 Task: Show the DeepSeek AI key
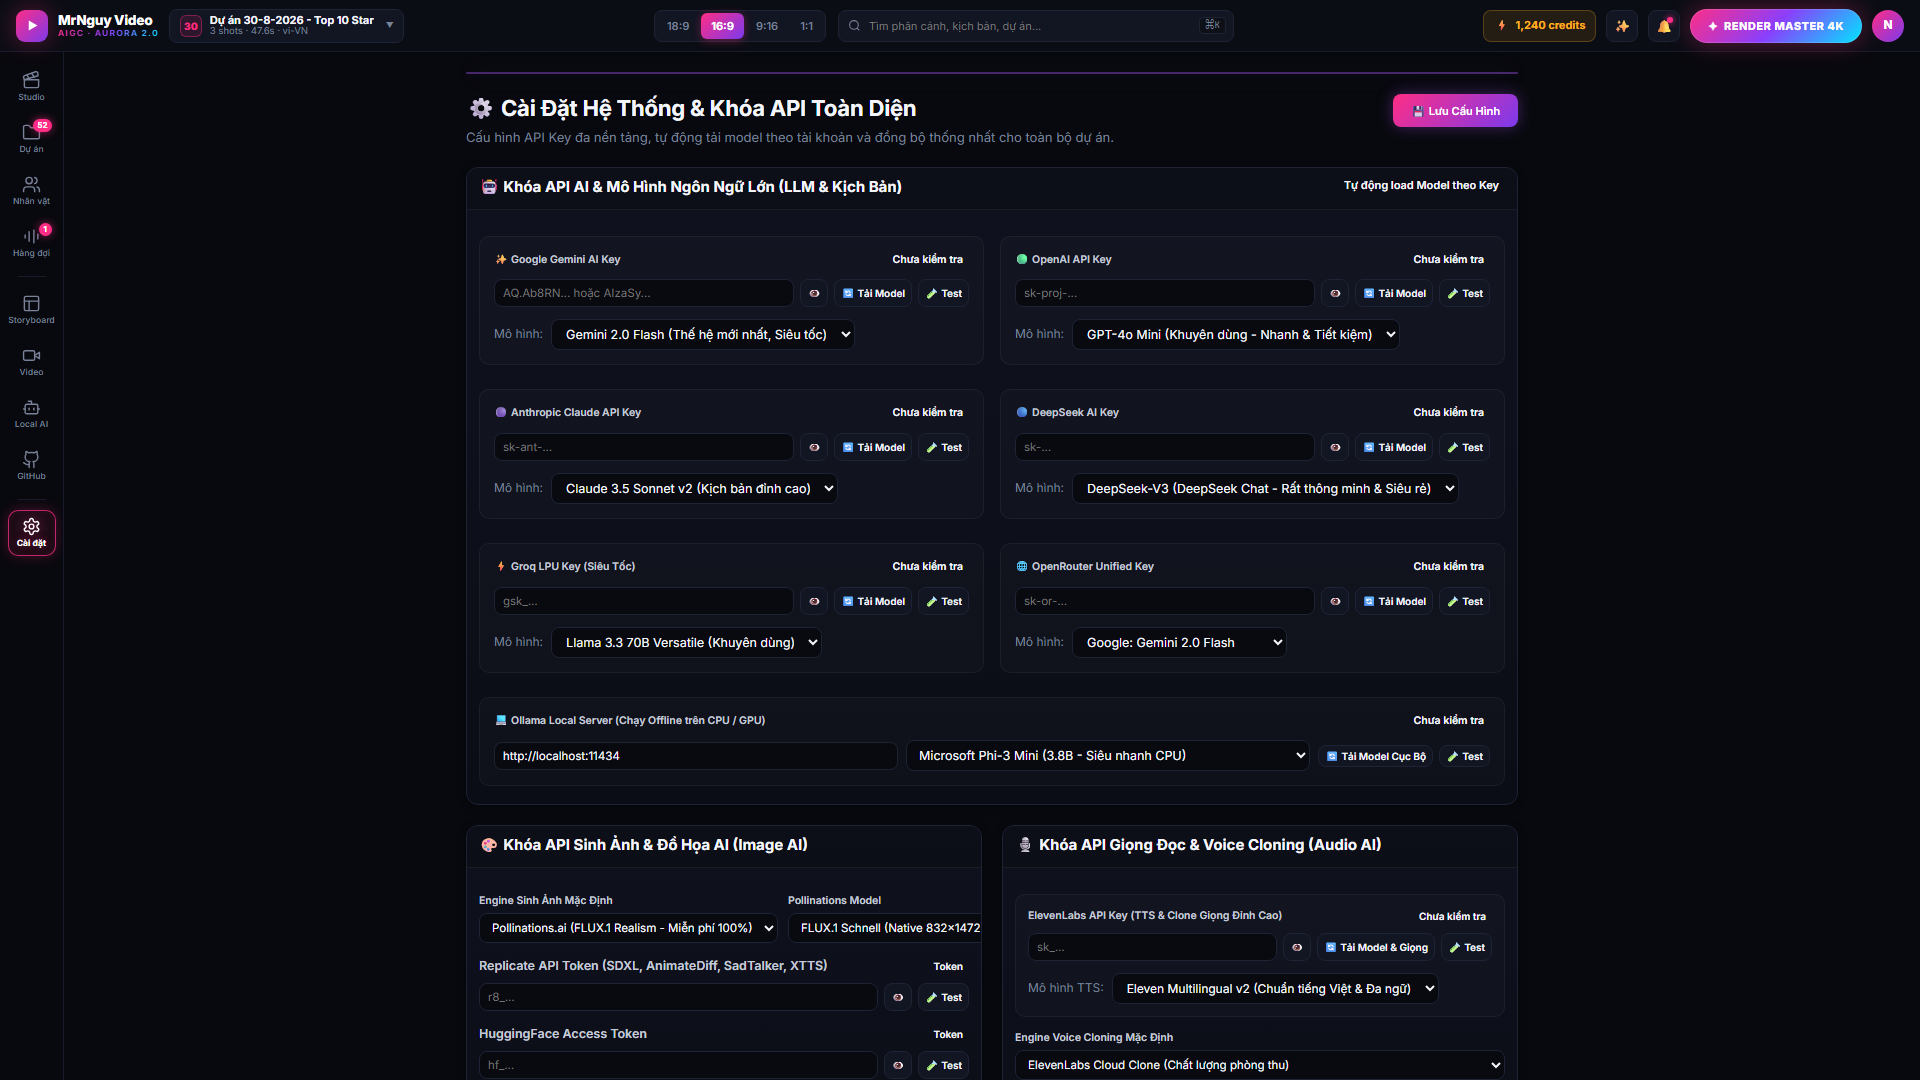pos(1335,447)
